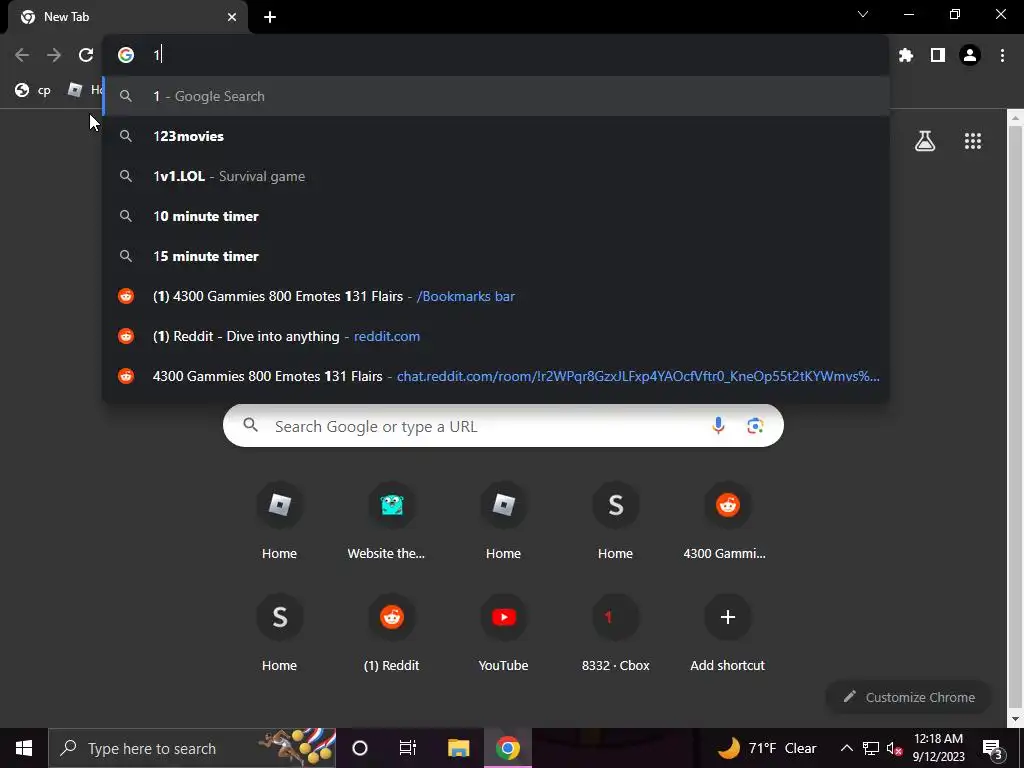Start voice search with the microphone
This screenshot has width=1024, height=768.
718,426
